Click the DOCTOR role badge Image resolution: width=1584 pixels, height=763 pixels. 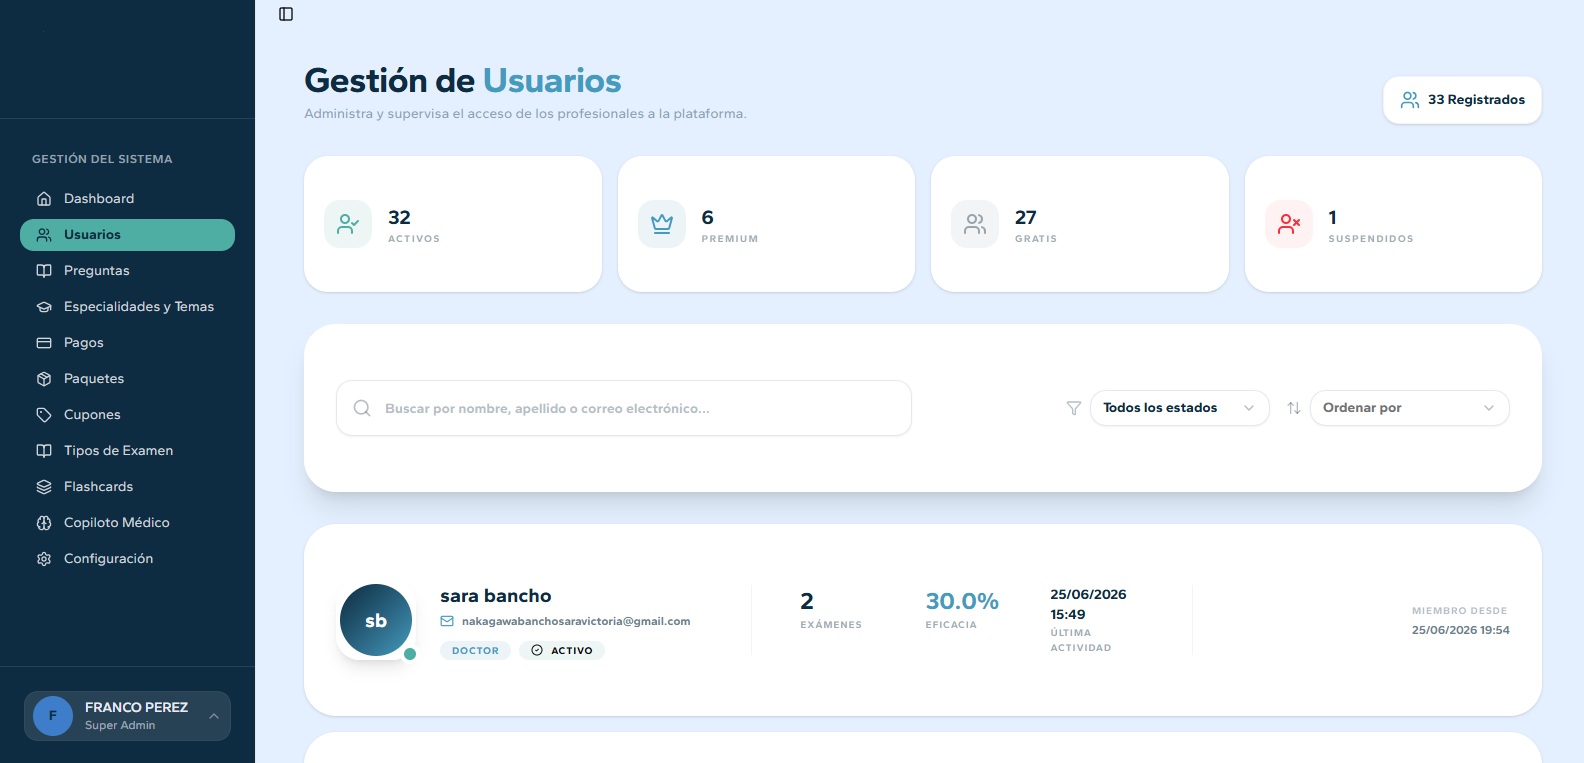(x=475, y=651)
